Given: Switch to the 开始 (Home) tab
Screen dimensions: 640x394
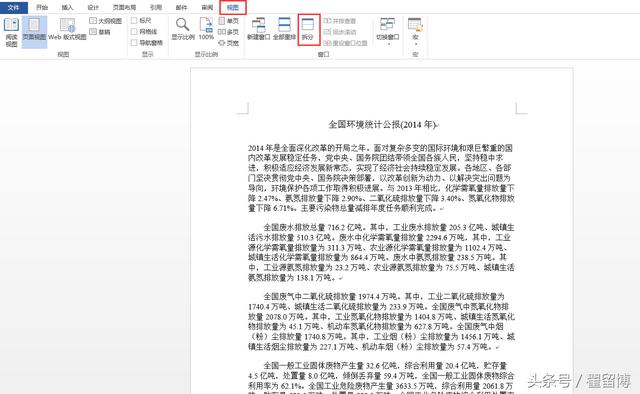Looking at the screenshot, I should pos(42,7).
